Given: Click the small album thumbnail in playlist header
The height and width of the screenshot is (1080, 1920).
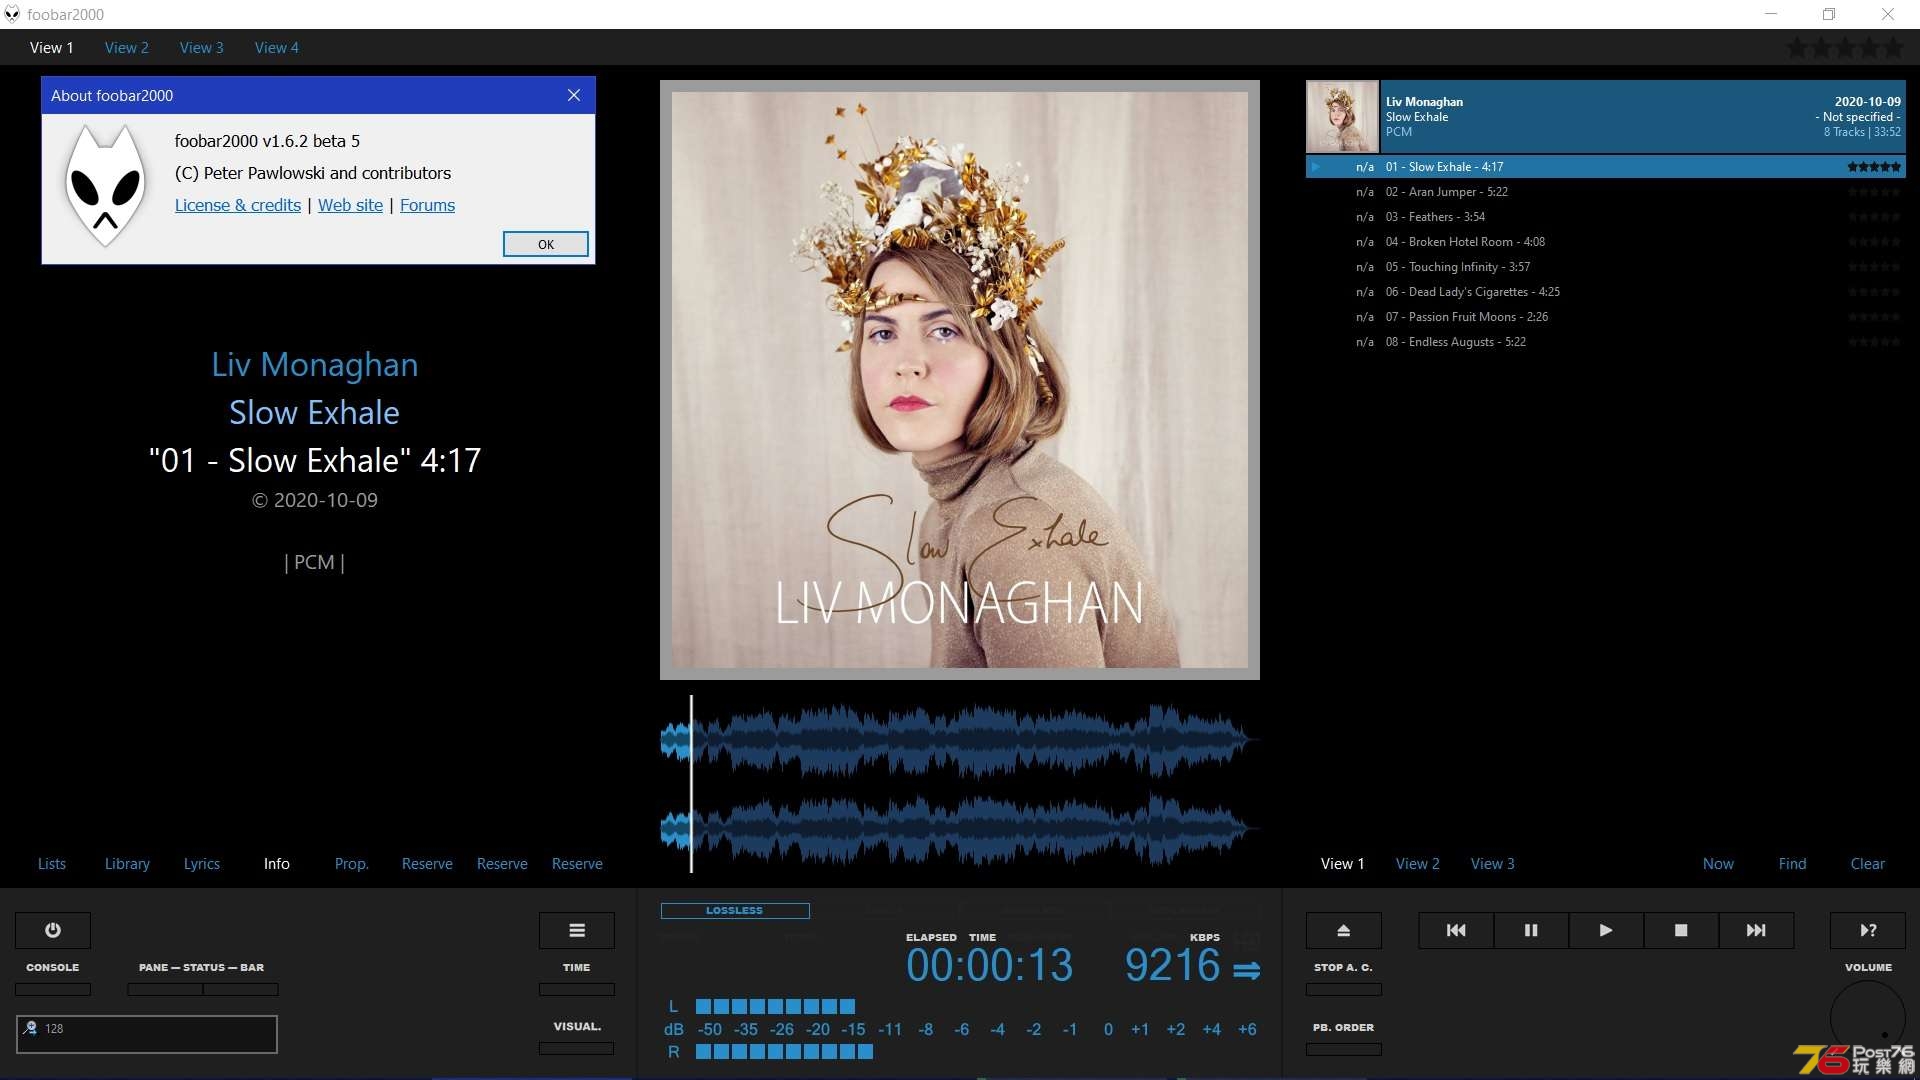Looking at the screenshot, I should (x=1343, y=117).
